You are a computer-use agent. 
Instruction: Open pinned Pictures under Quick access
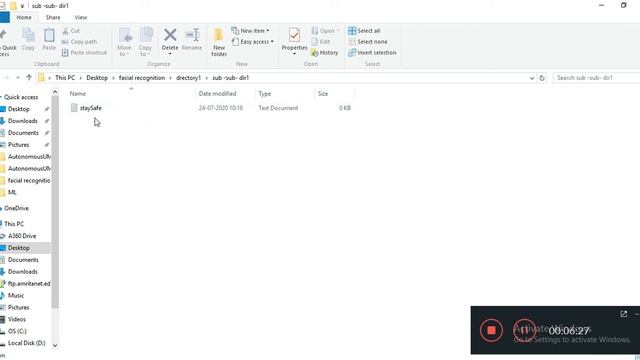[18, 144]
